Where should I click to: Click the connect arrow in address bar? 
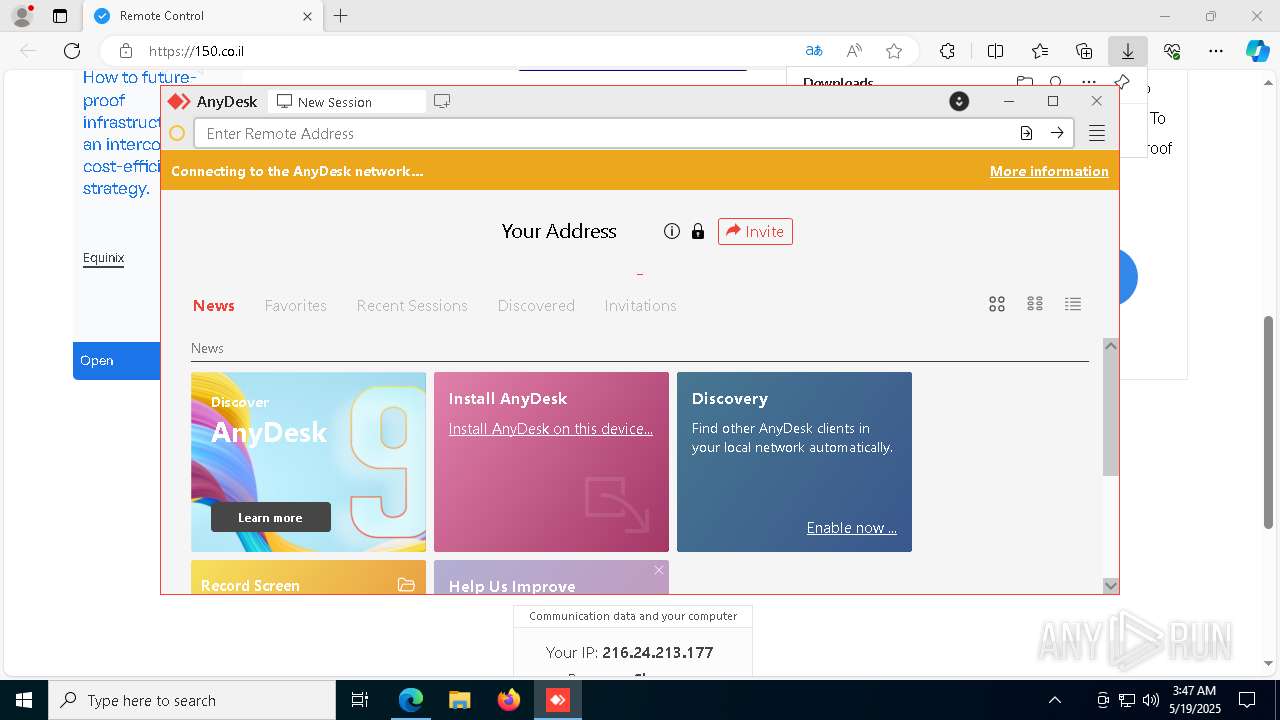(1057, 133)
